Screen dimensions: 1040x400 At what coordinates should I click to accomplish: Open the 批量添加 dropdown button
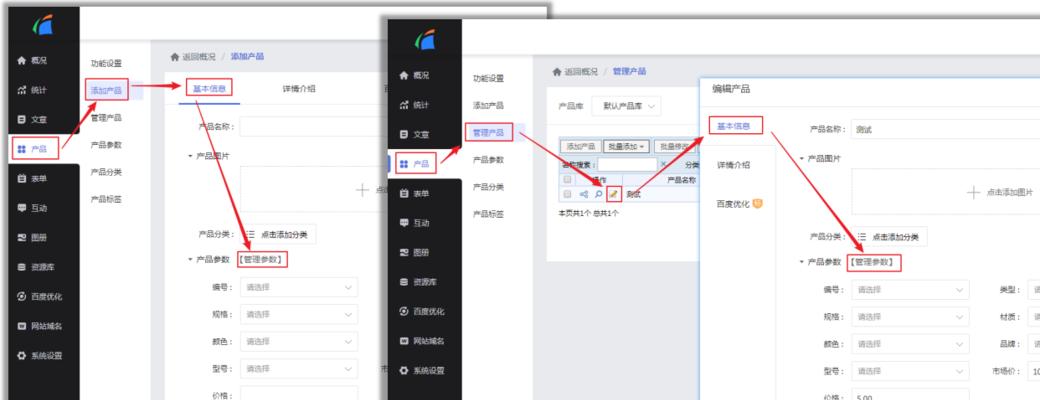coord(626,146)
